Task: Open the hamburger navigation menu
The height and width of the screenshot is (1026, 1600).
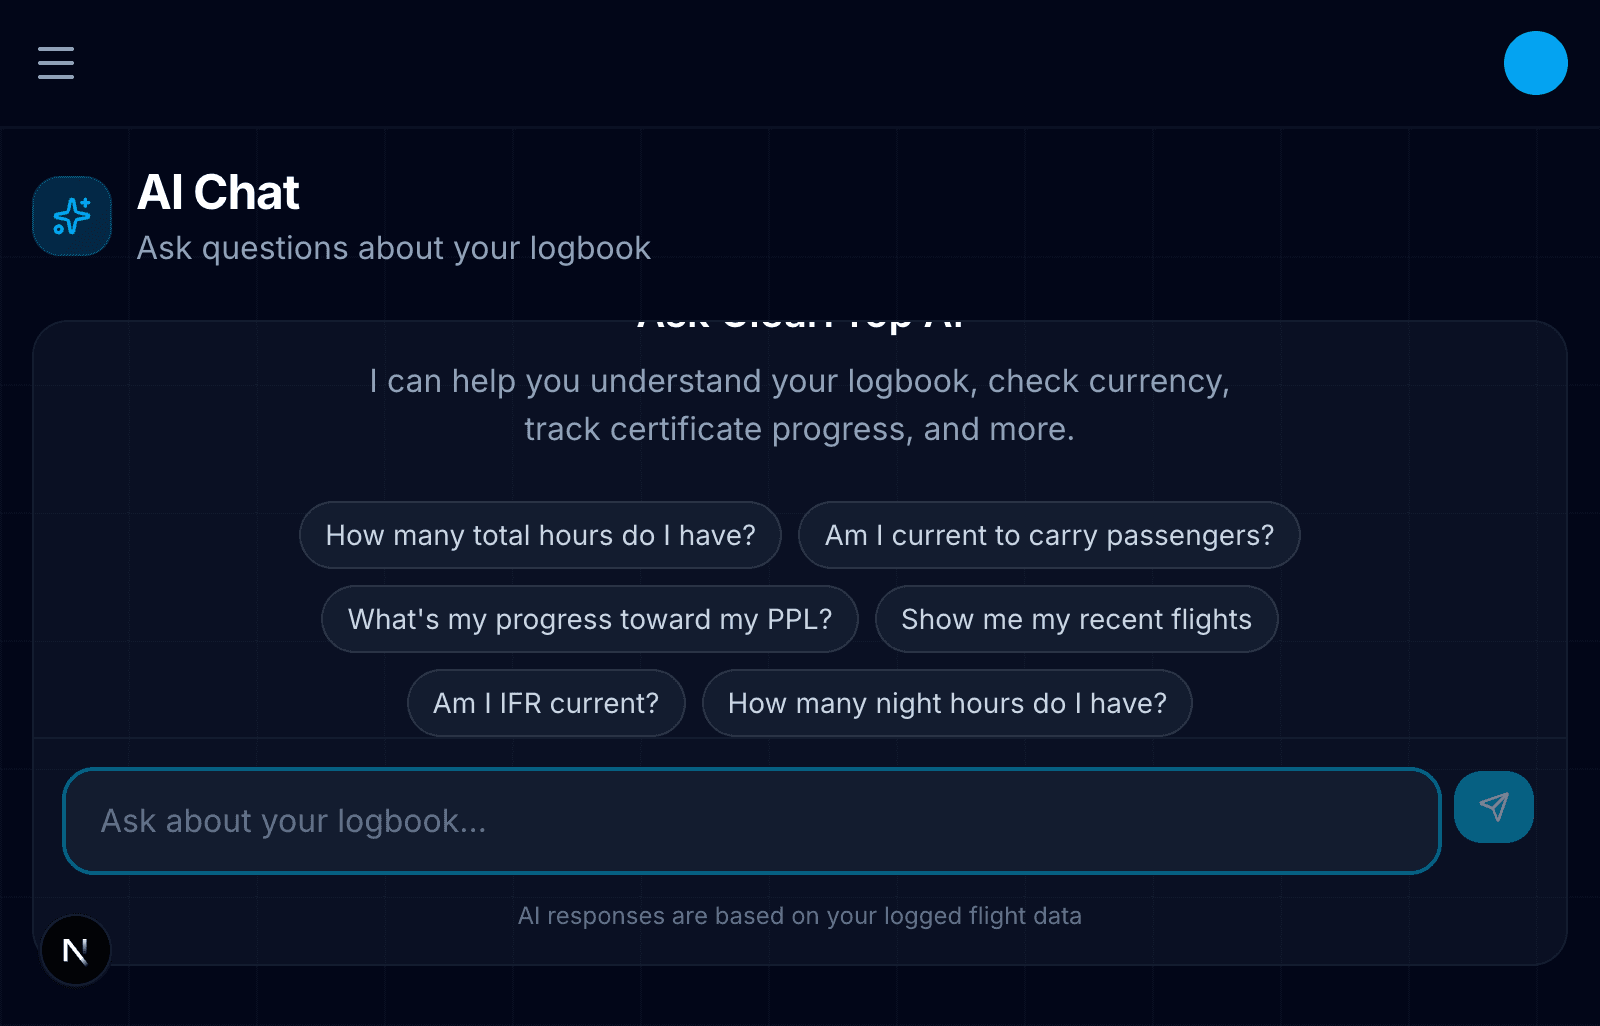Action: 55,63
